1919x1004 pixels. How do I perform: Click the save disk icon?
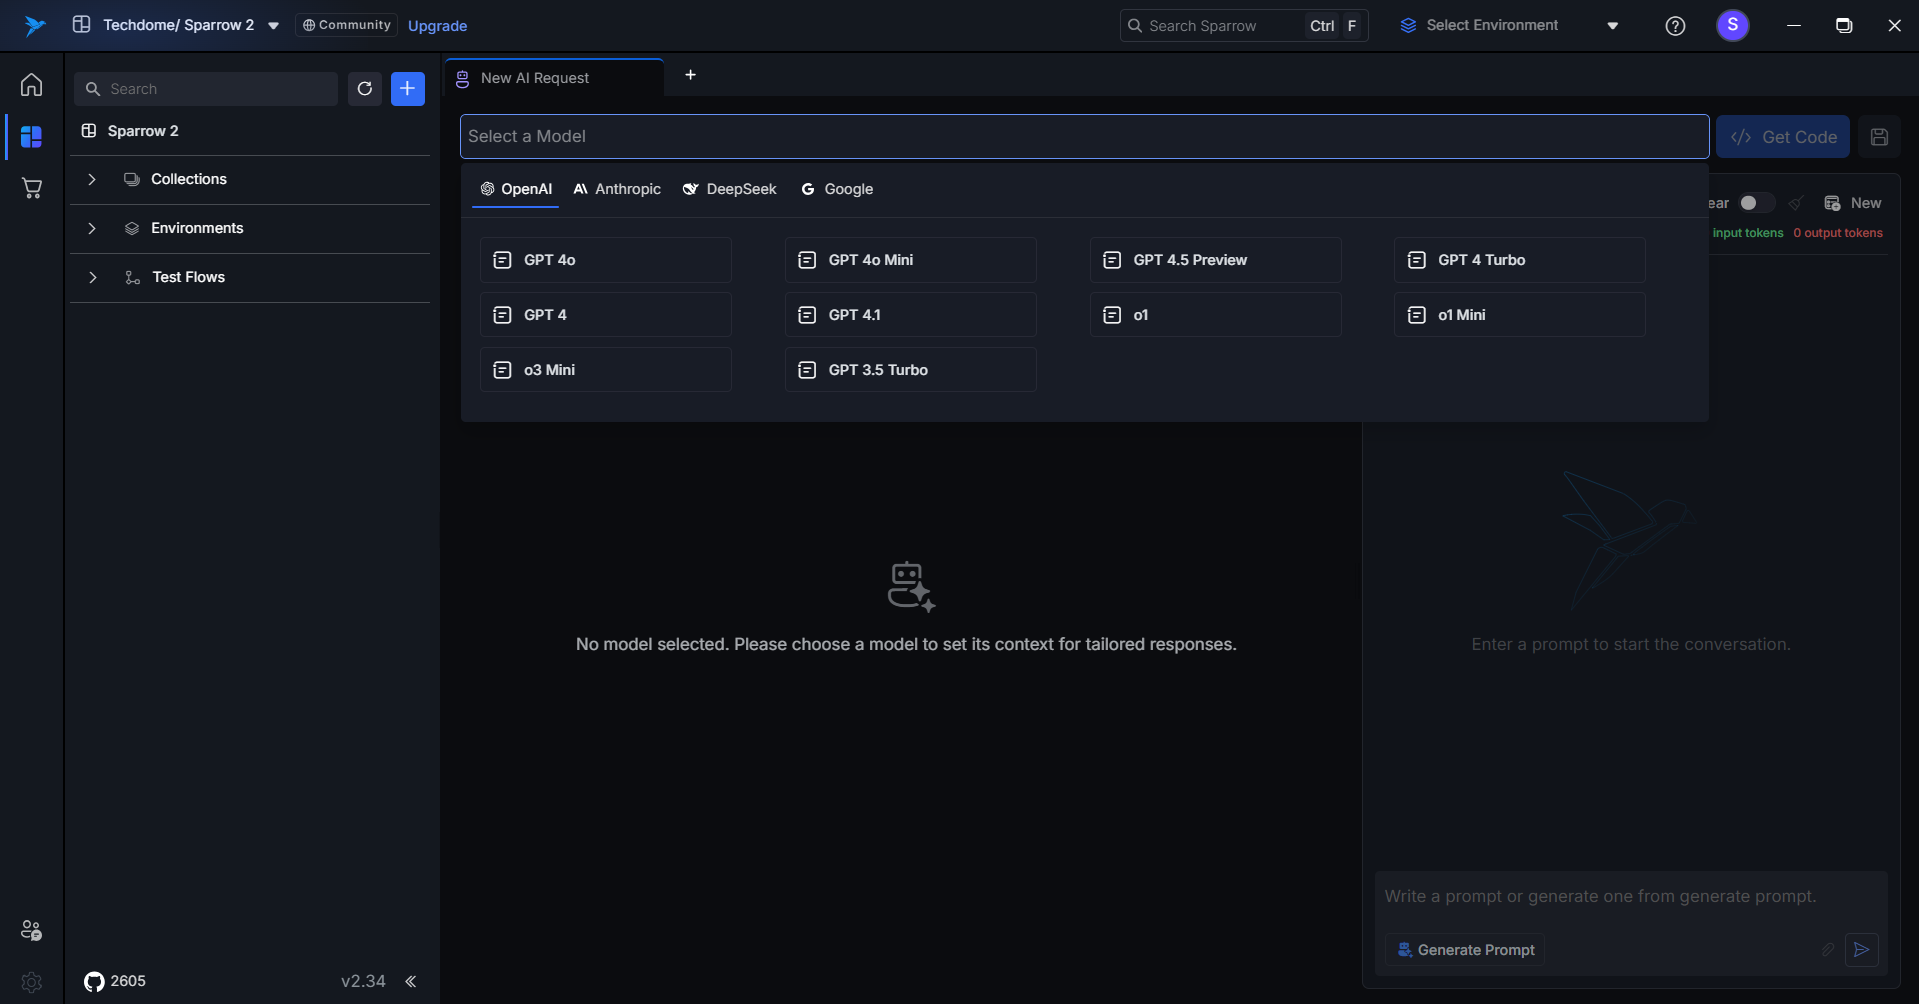pos(1879,137)
